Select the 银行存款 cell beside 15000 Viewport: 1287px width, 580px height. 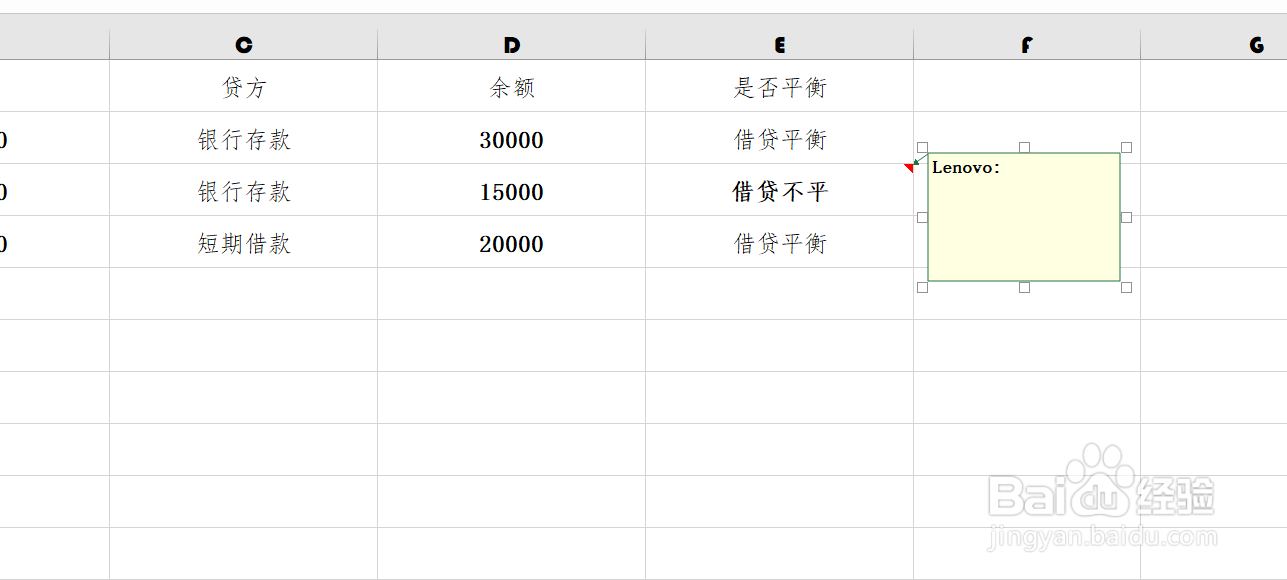click(x=244, y=191)
